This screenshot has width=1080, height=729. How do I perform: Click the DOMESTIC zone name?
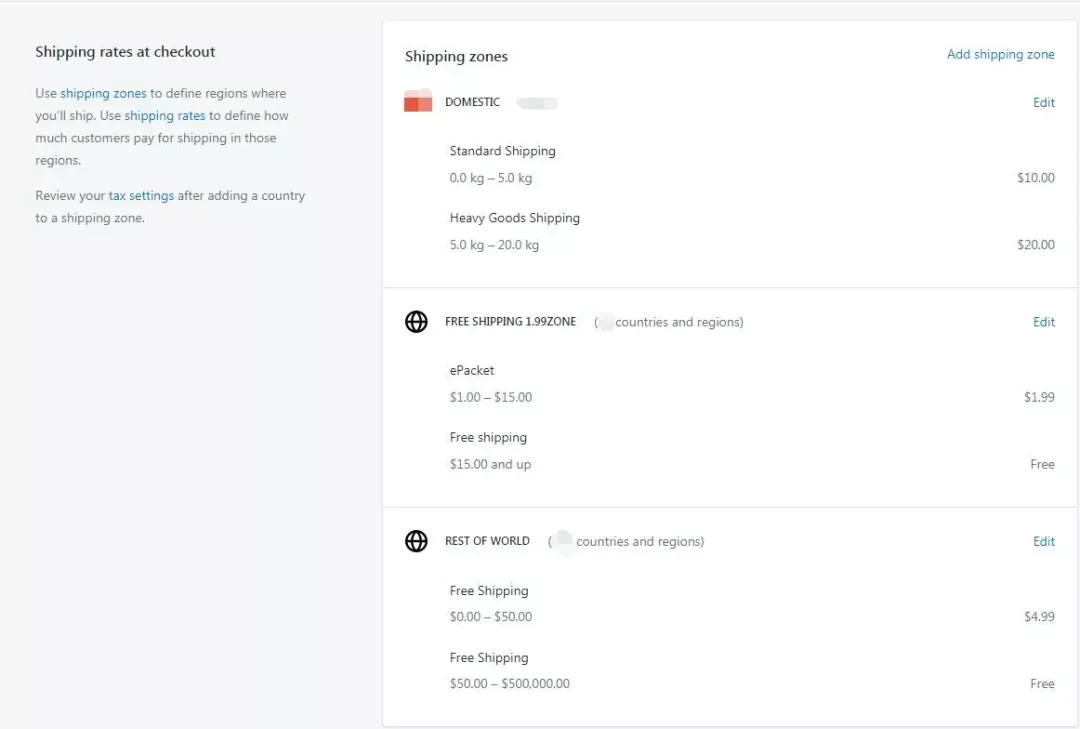point(472,102)
